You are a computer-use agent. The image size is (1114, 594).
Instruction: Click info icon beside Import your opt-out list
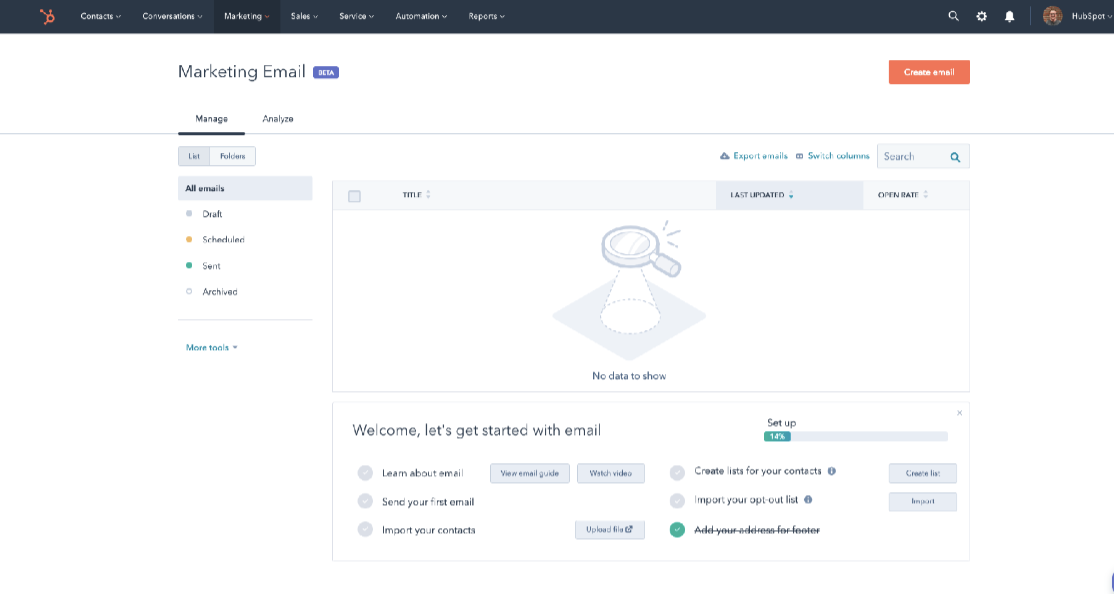(808, 500)
